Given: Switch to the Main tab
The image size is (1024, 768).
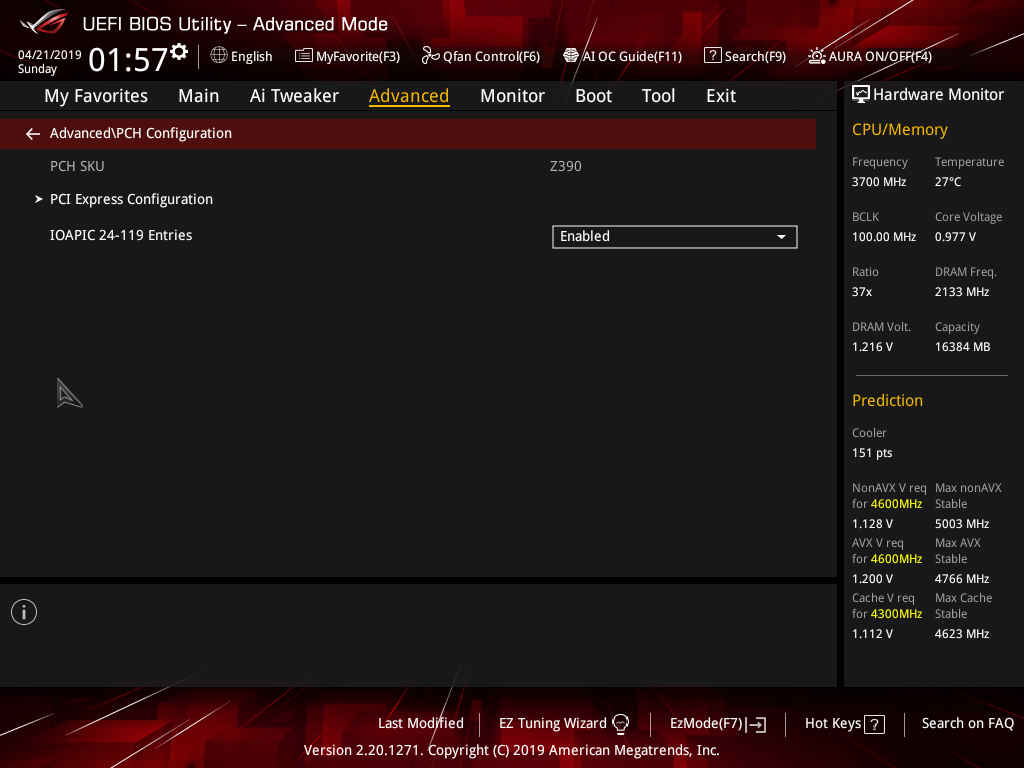Looking at the screenshot, I should click(199, 96).
